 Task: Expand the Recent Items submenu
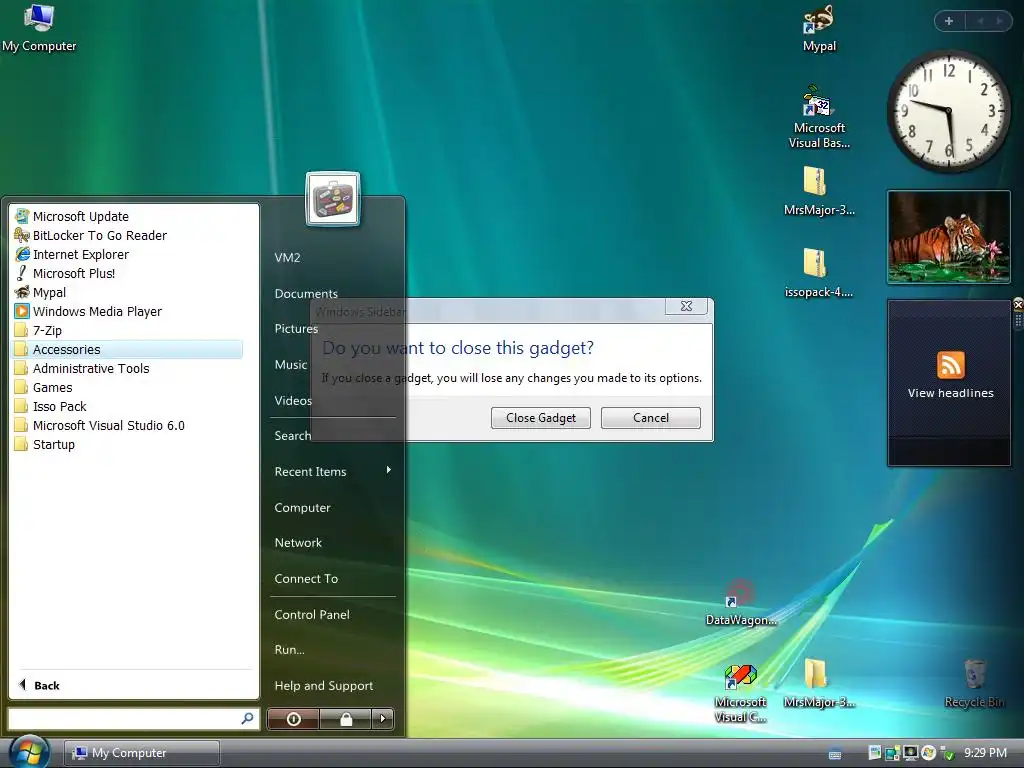click(333, 471)
